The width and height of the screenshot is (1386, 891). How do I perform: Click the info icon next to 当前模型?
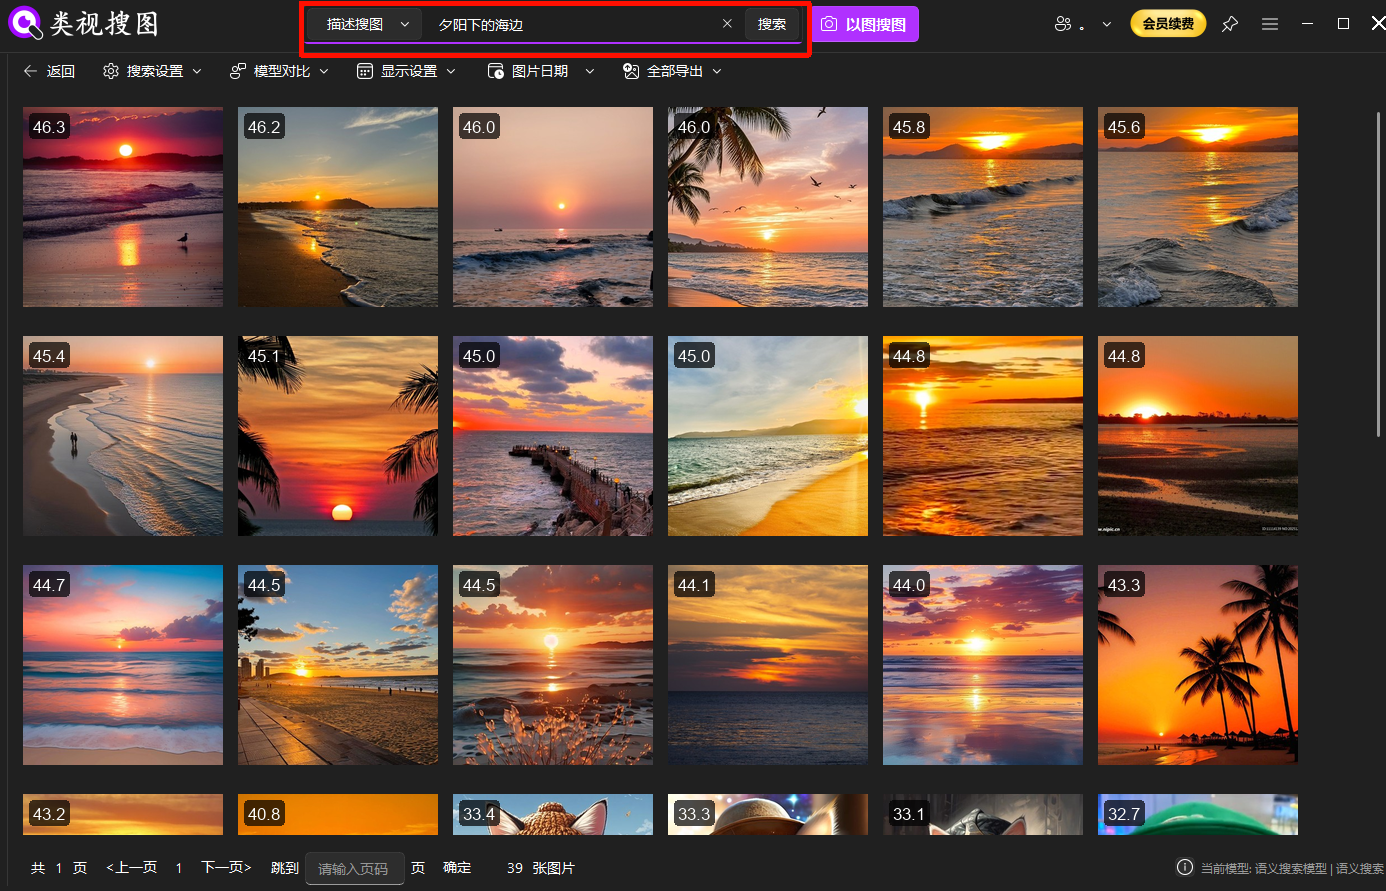pos(1185,868)
